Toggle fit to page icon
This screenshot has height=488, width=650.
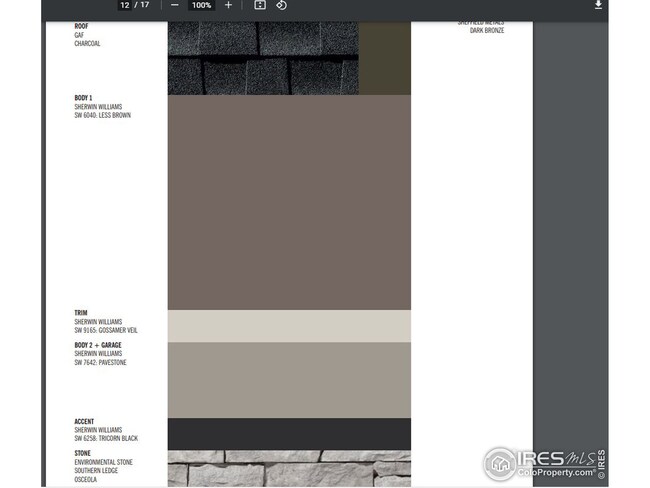click(260, 5)
